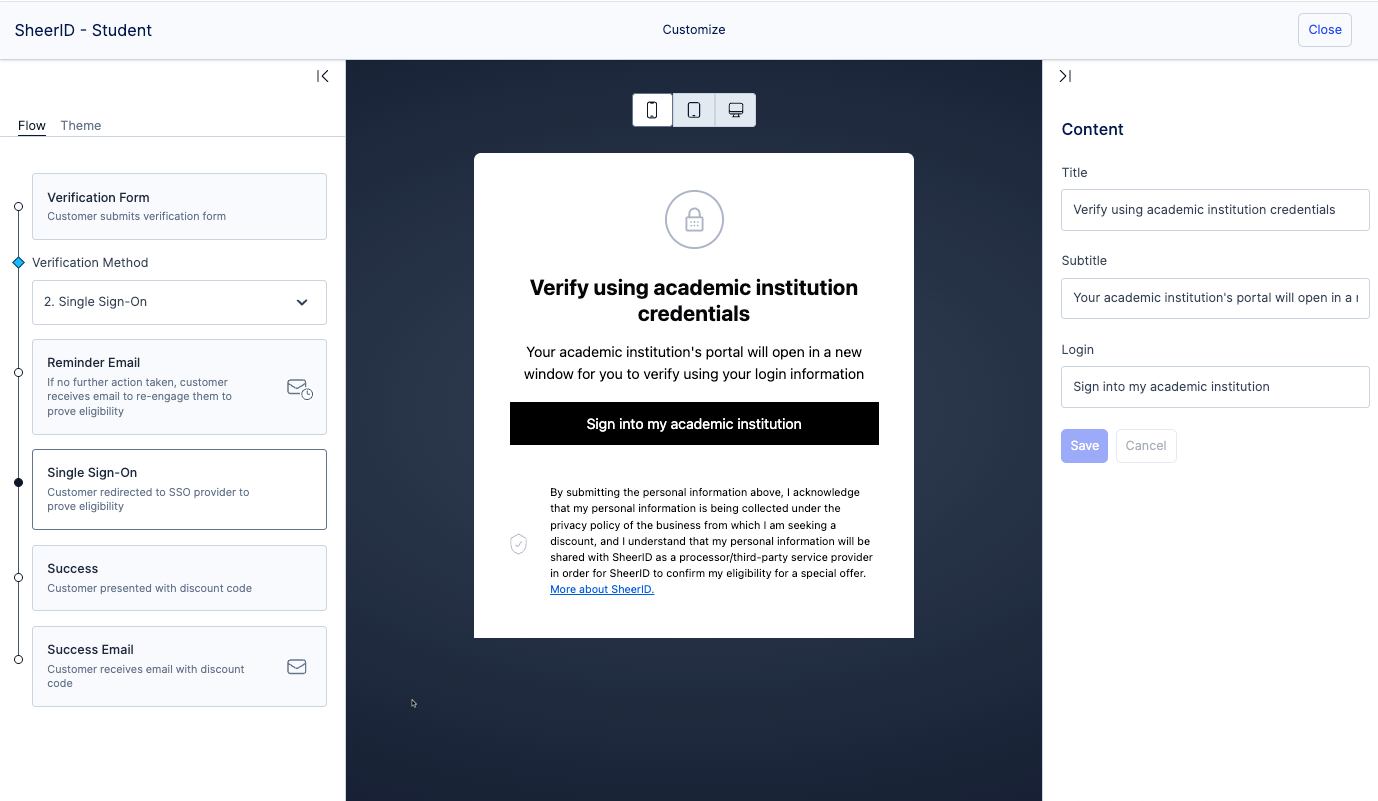Select the Flow tab
Screen dimensions: 1378x801
coord(32,126)
